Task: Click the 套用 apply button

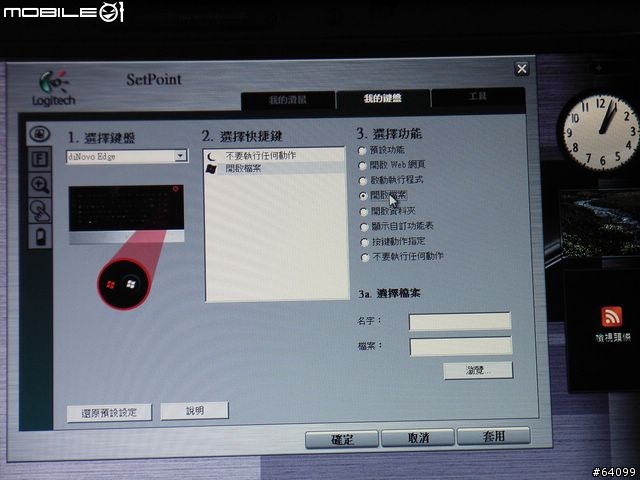Action: point(493,436)
